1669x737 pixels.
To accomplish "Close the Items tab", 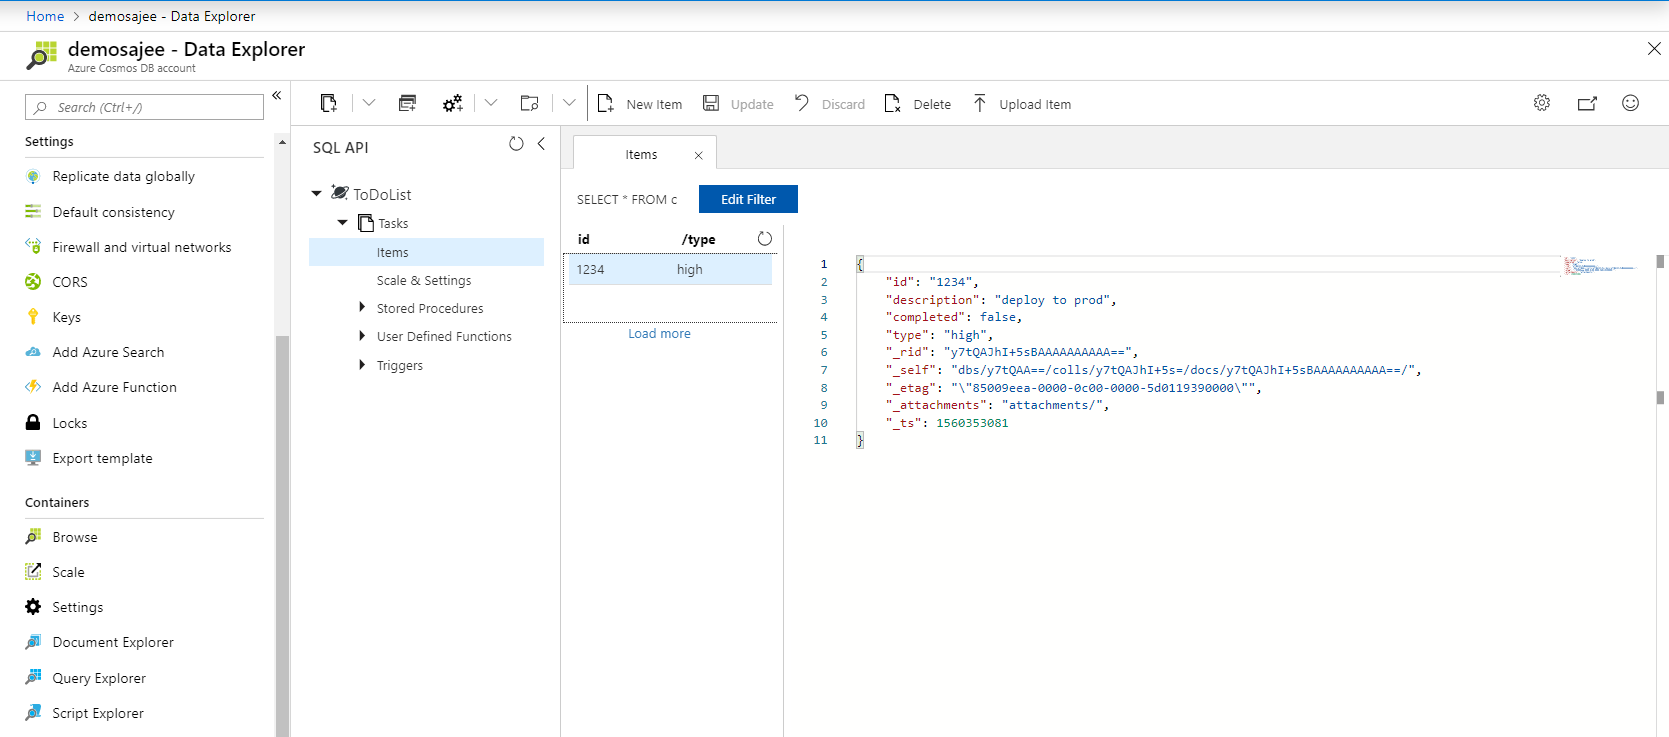I will pyautogui.click(x=699, y=155).
